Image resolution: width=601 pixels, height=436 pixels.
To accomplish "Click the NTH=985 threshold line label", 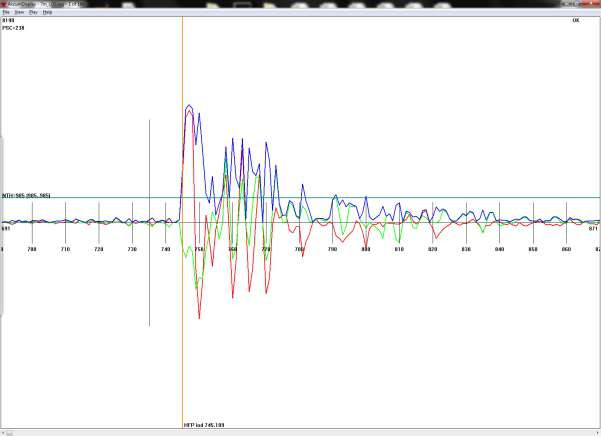I will pos(26,195).
